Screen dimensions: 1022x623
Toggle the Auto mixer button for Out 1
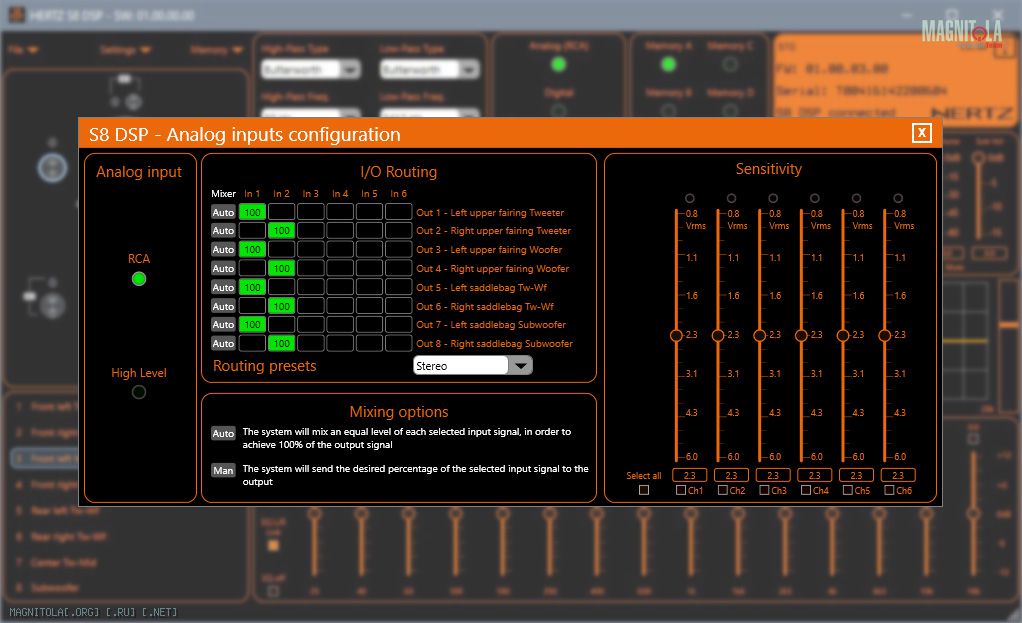point(223,212)
